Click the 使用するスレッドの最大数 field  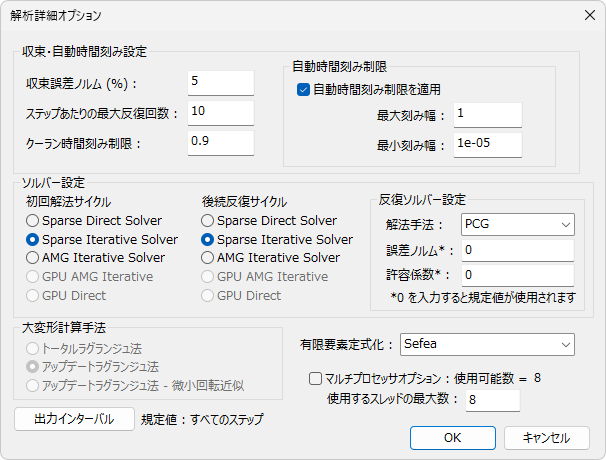pos(493,400)
